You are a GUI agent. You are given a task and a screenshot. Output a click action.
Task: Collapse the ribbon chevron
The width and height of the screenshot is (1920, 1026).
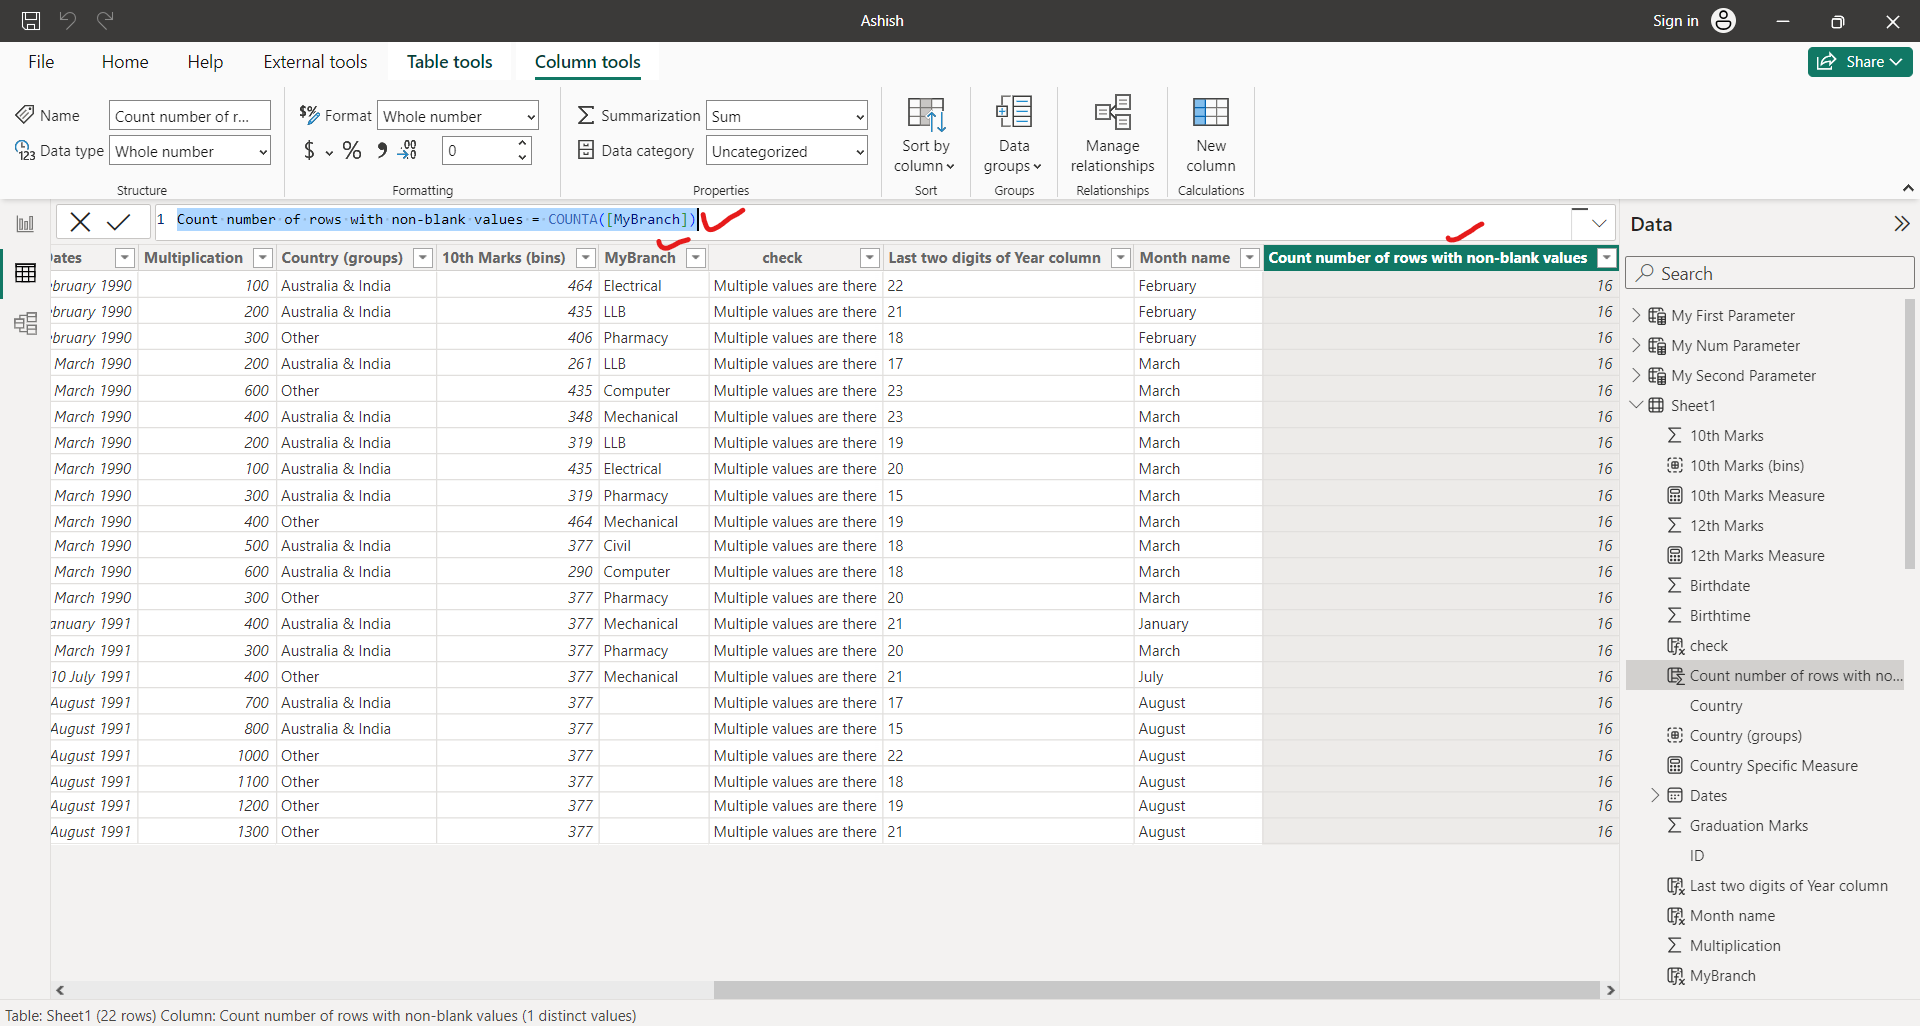[1907, 188]
